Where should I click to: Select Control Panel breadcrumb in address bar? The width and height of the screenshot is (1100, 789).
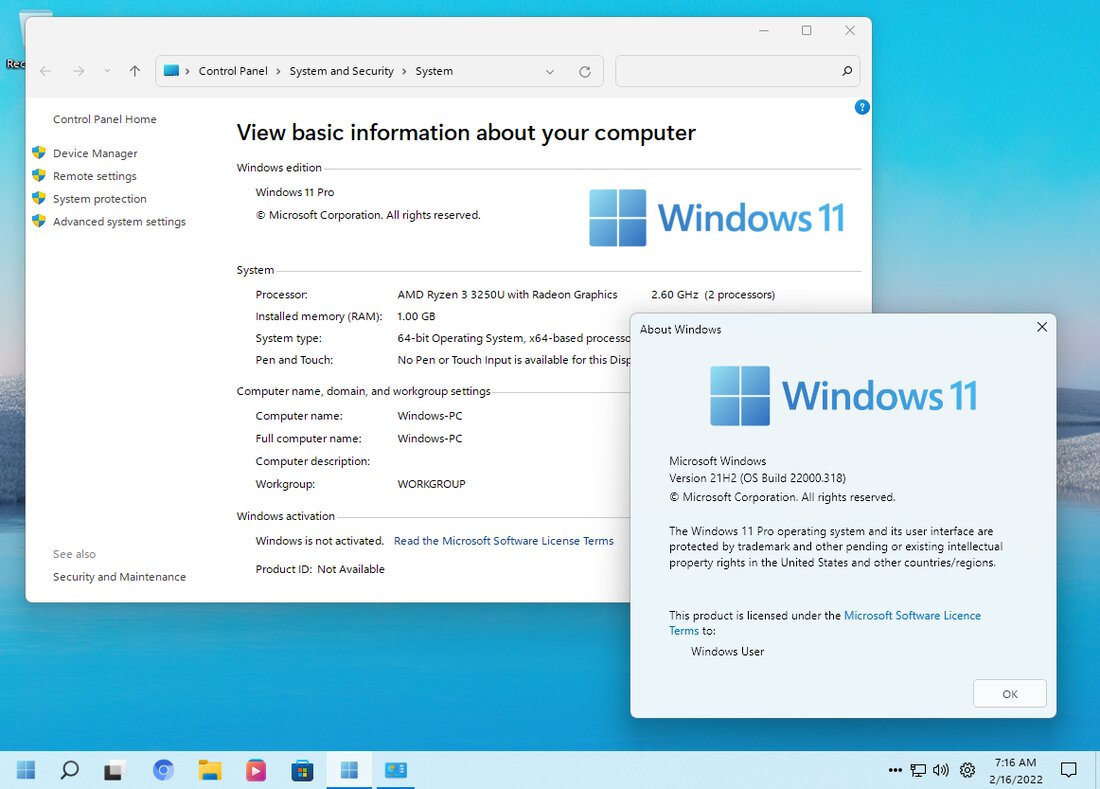(x=233, y=71)
